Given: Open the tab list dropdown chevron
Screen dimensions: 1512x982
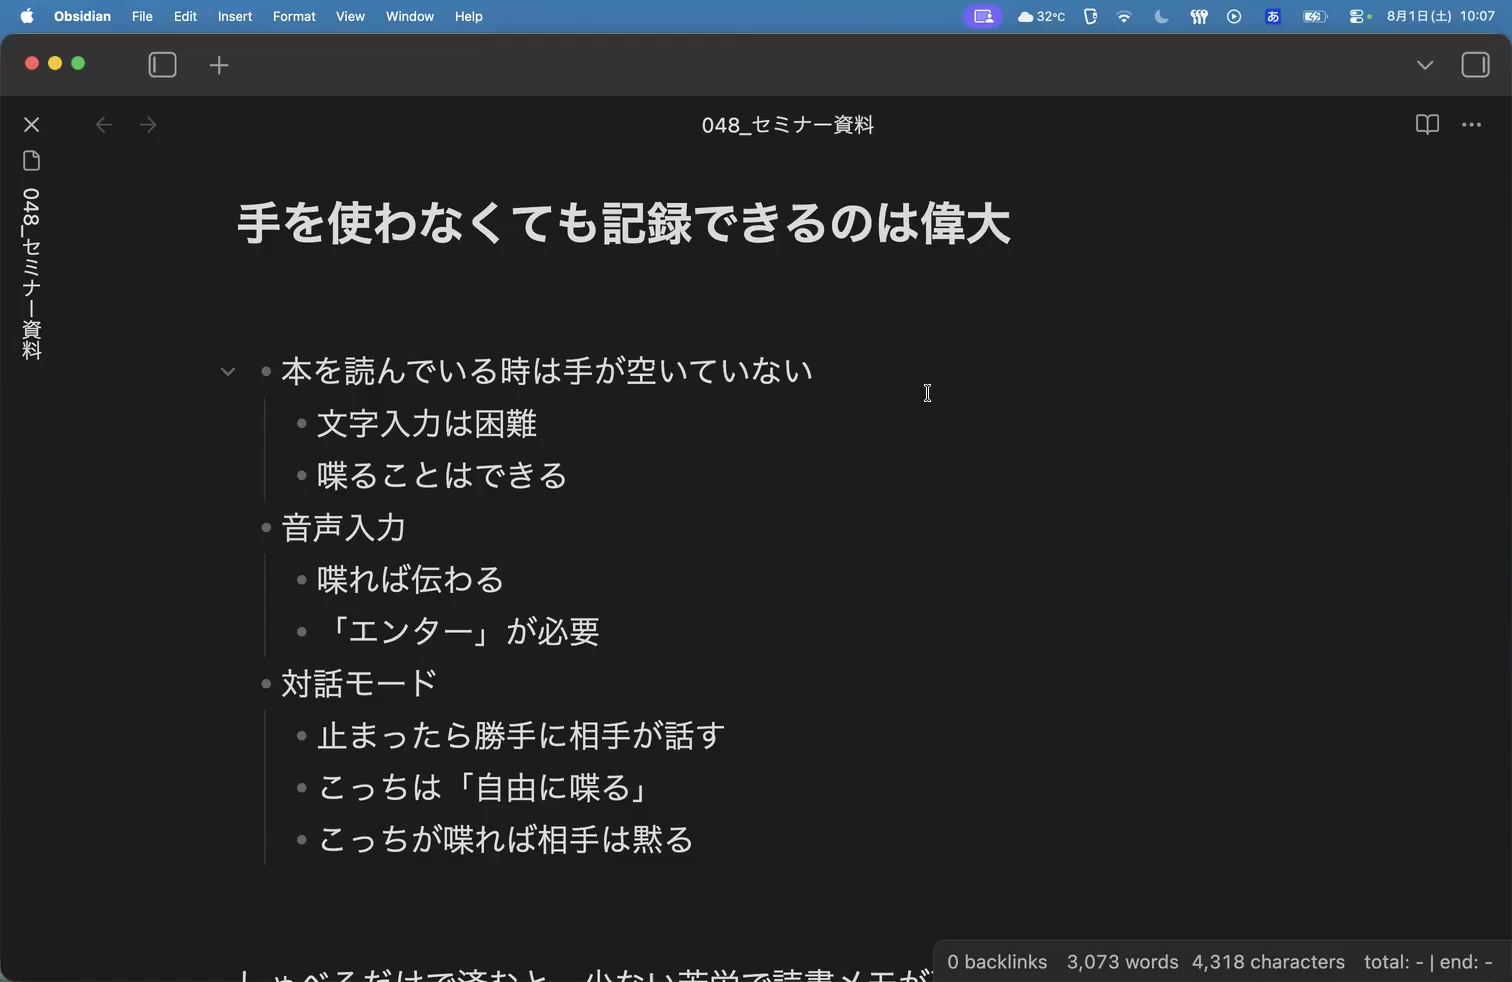Looking at the screenshot, I should (x=1425, y=65).
